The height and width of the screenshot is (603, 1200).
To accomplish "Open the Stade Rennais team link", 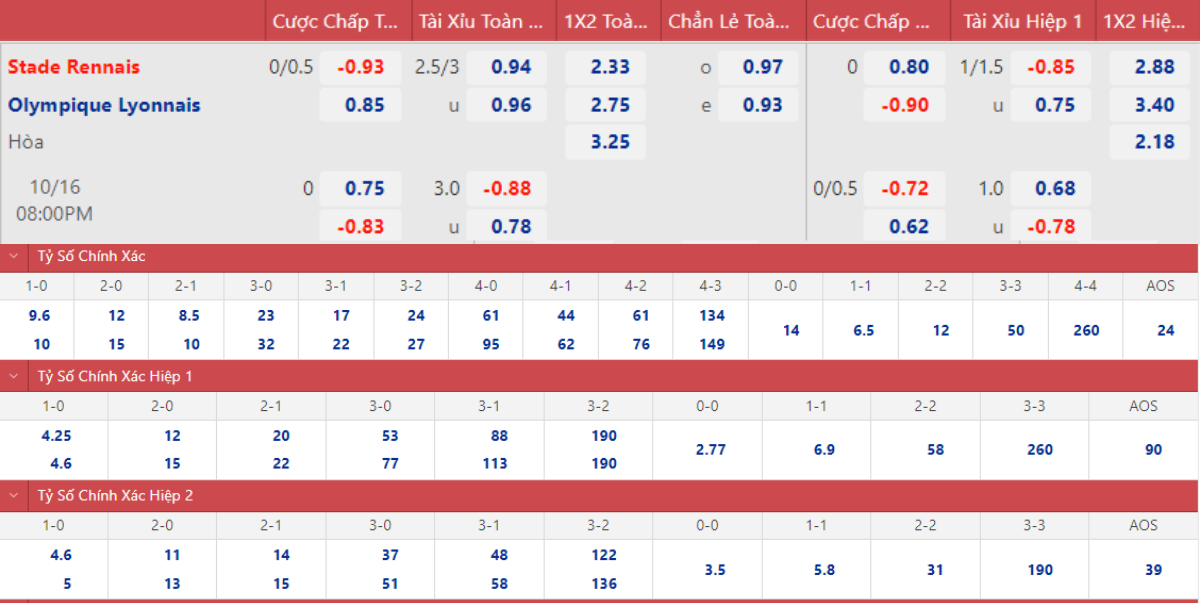I will (74, 67).
